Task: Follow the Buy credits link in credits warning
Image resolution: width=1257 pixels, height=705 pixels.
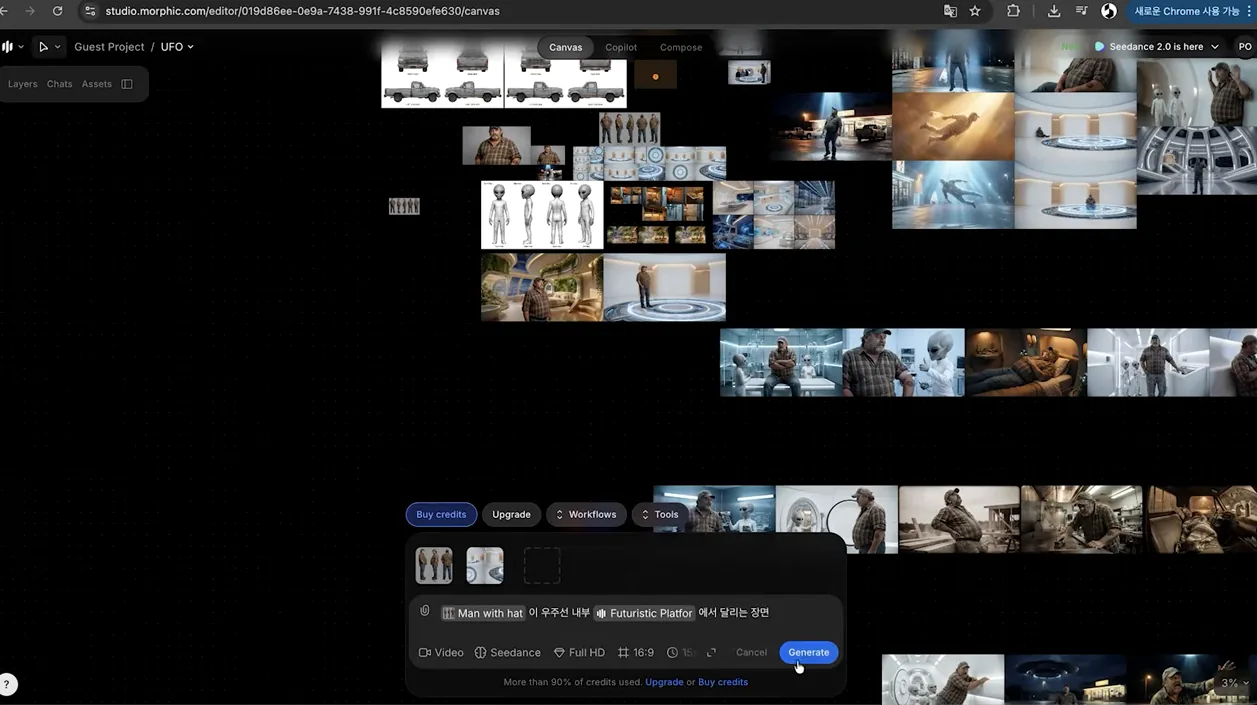Action: [x=723, y=682]
